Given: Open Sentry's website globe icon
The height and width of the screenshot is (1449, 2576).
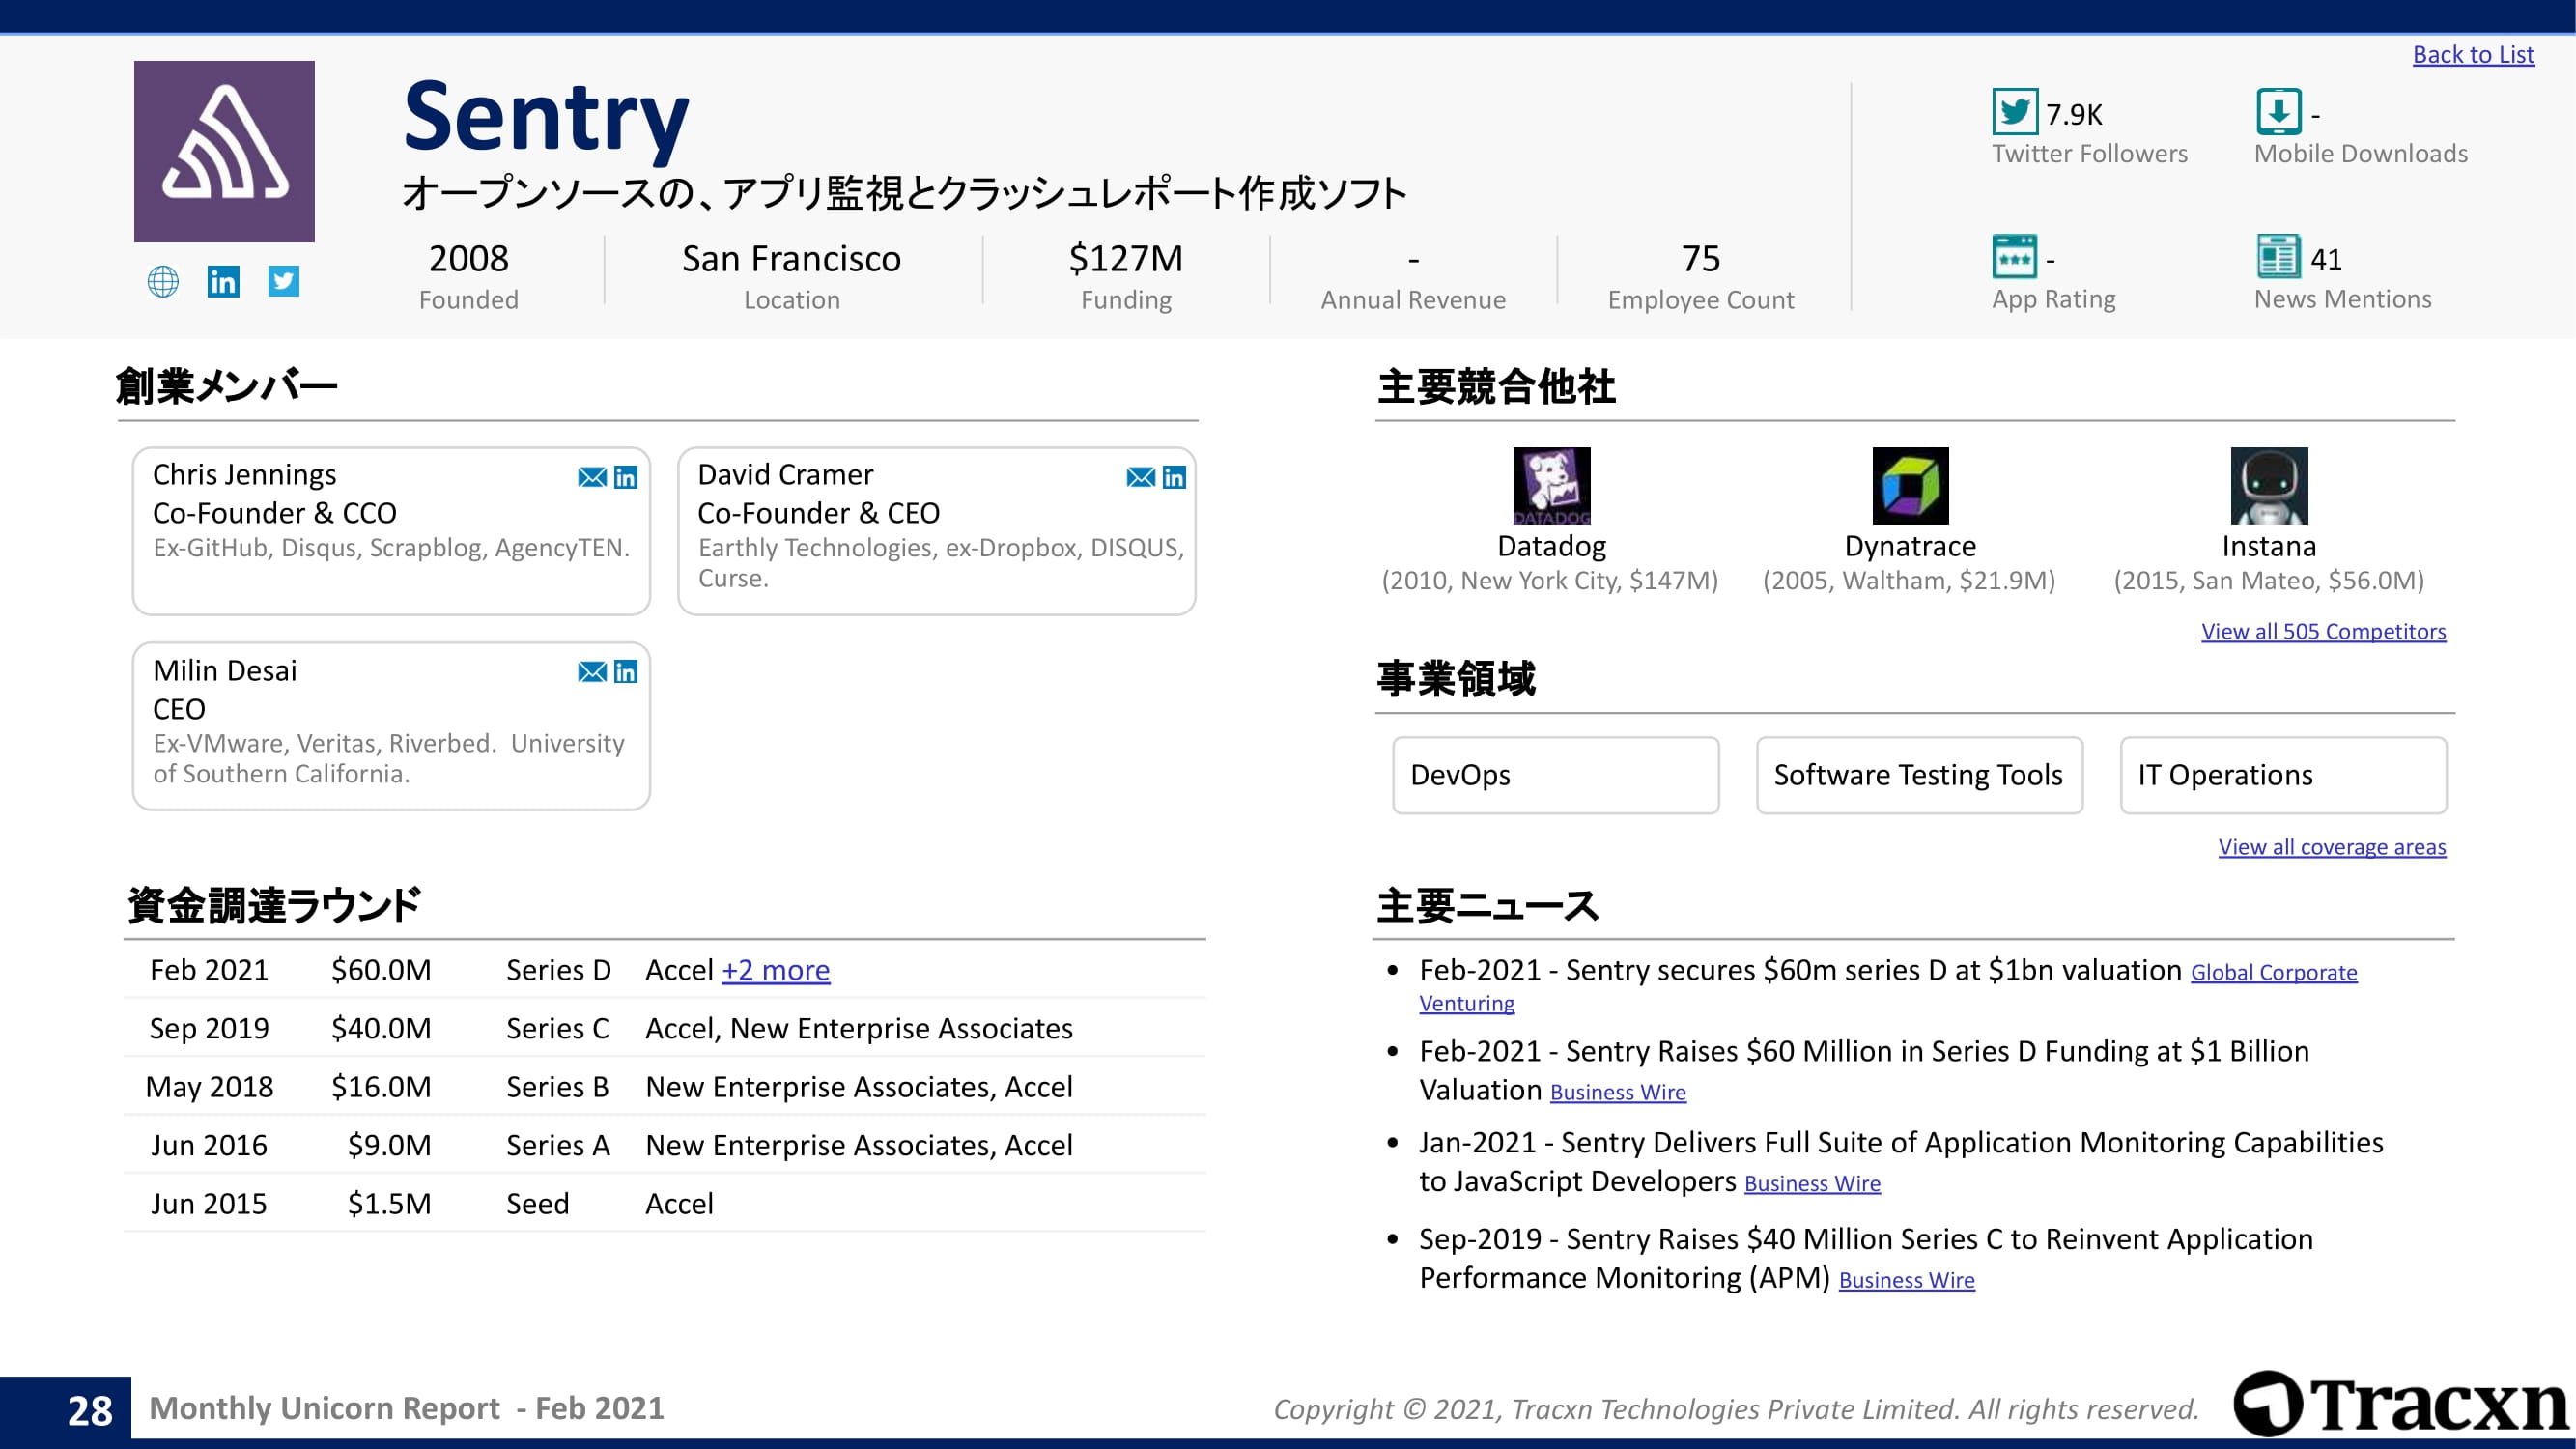Looking at the screenshot, I should [163, 282].
